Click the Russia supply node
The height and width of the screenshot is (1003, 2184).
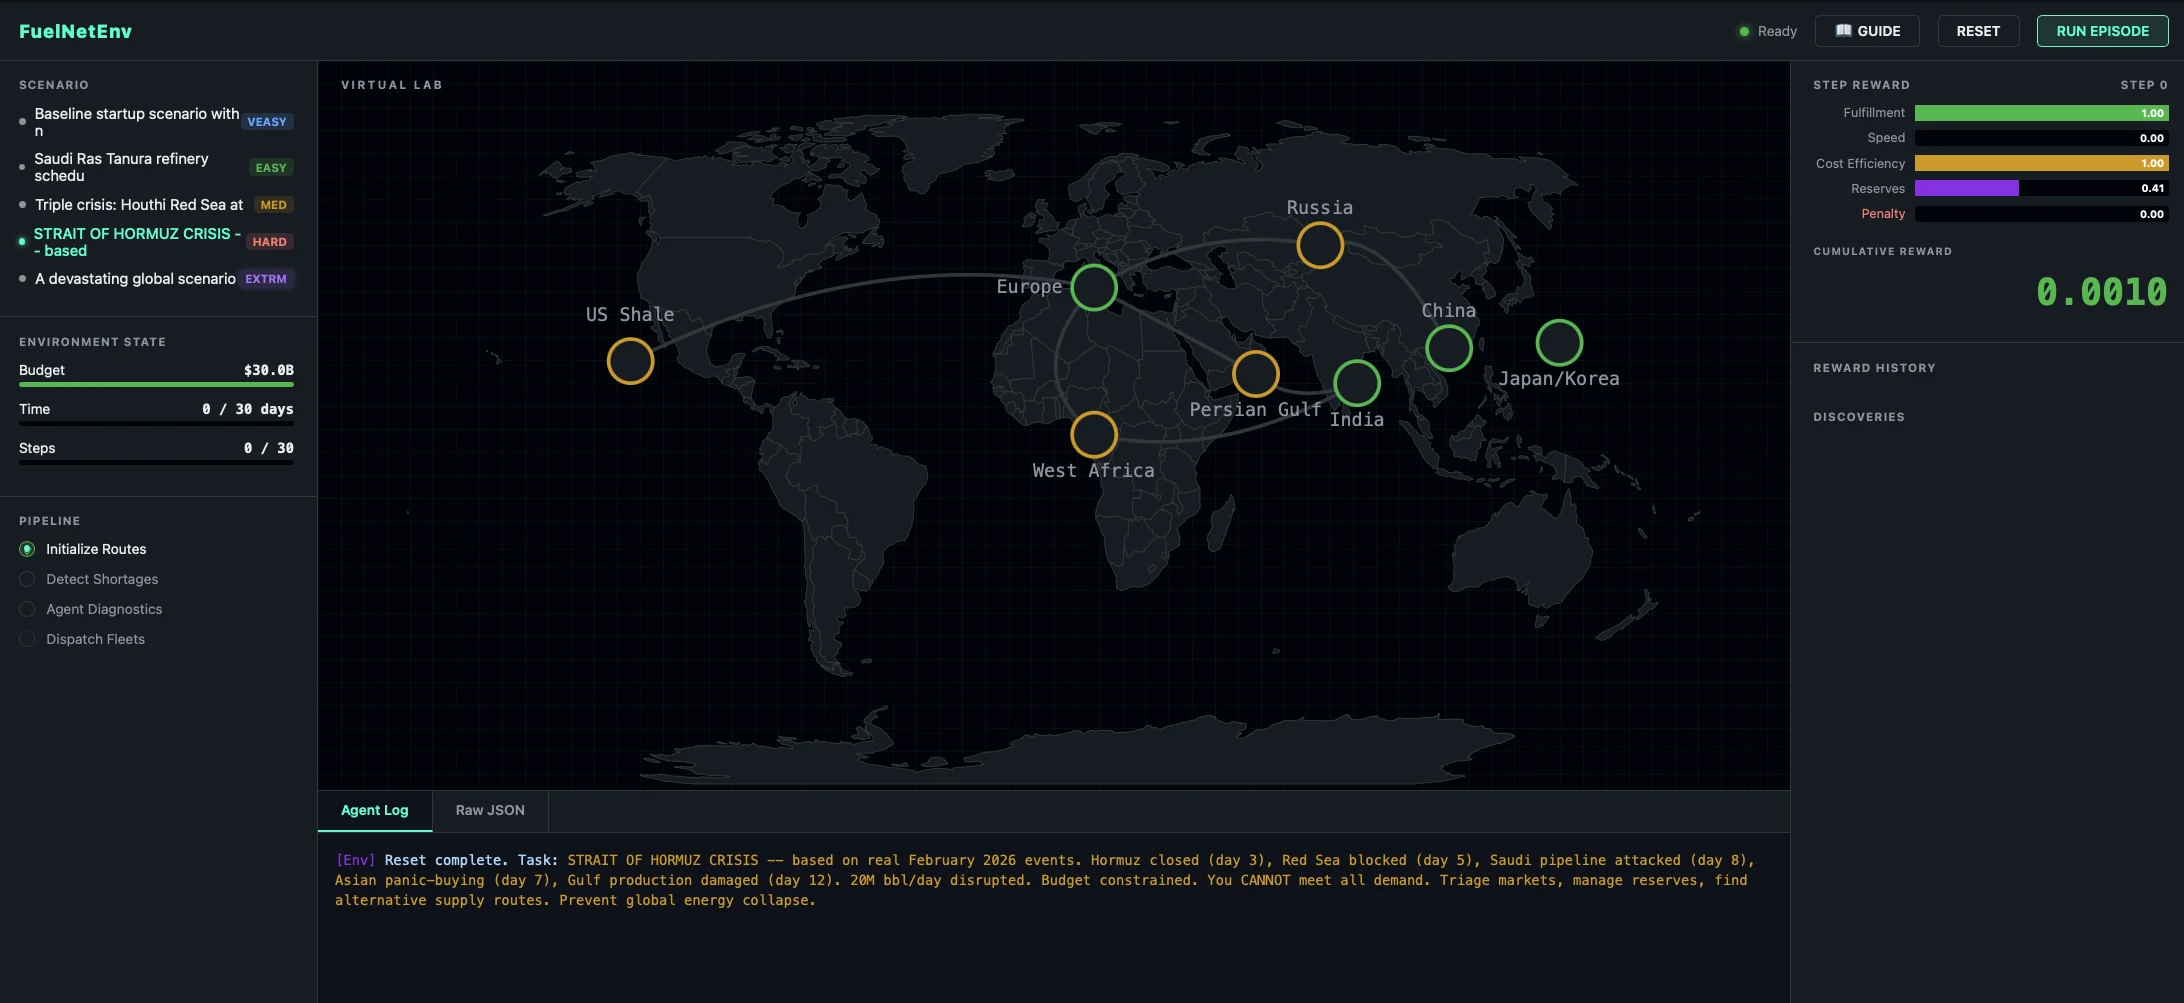(x=1320, y=245)
